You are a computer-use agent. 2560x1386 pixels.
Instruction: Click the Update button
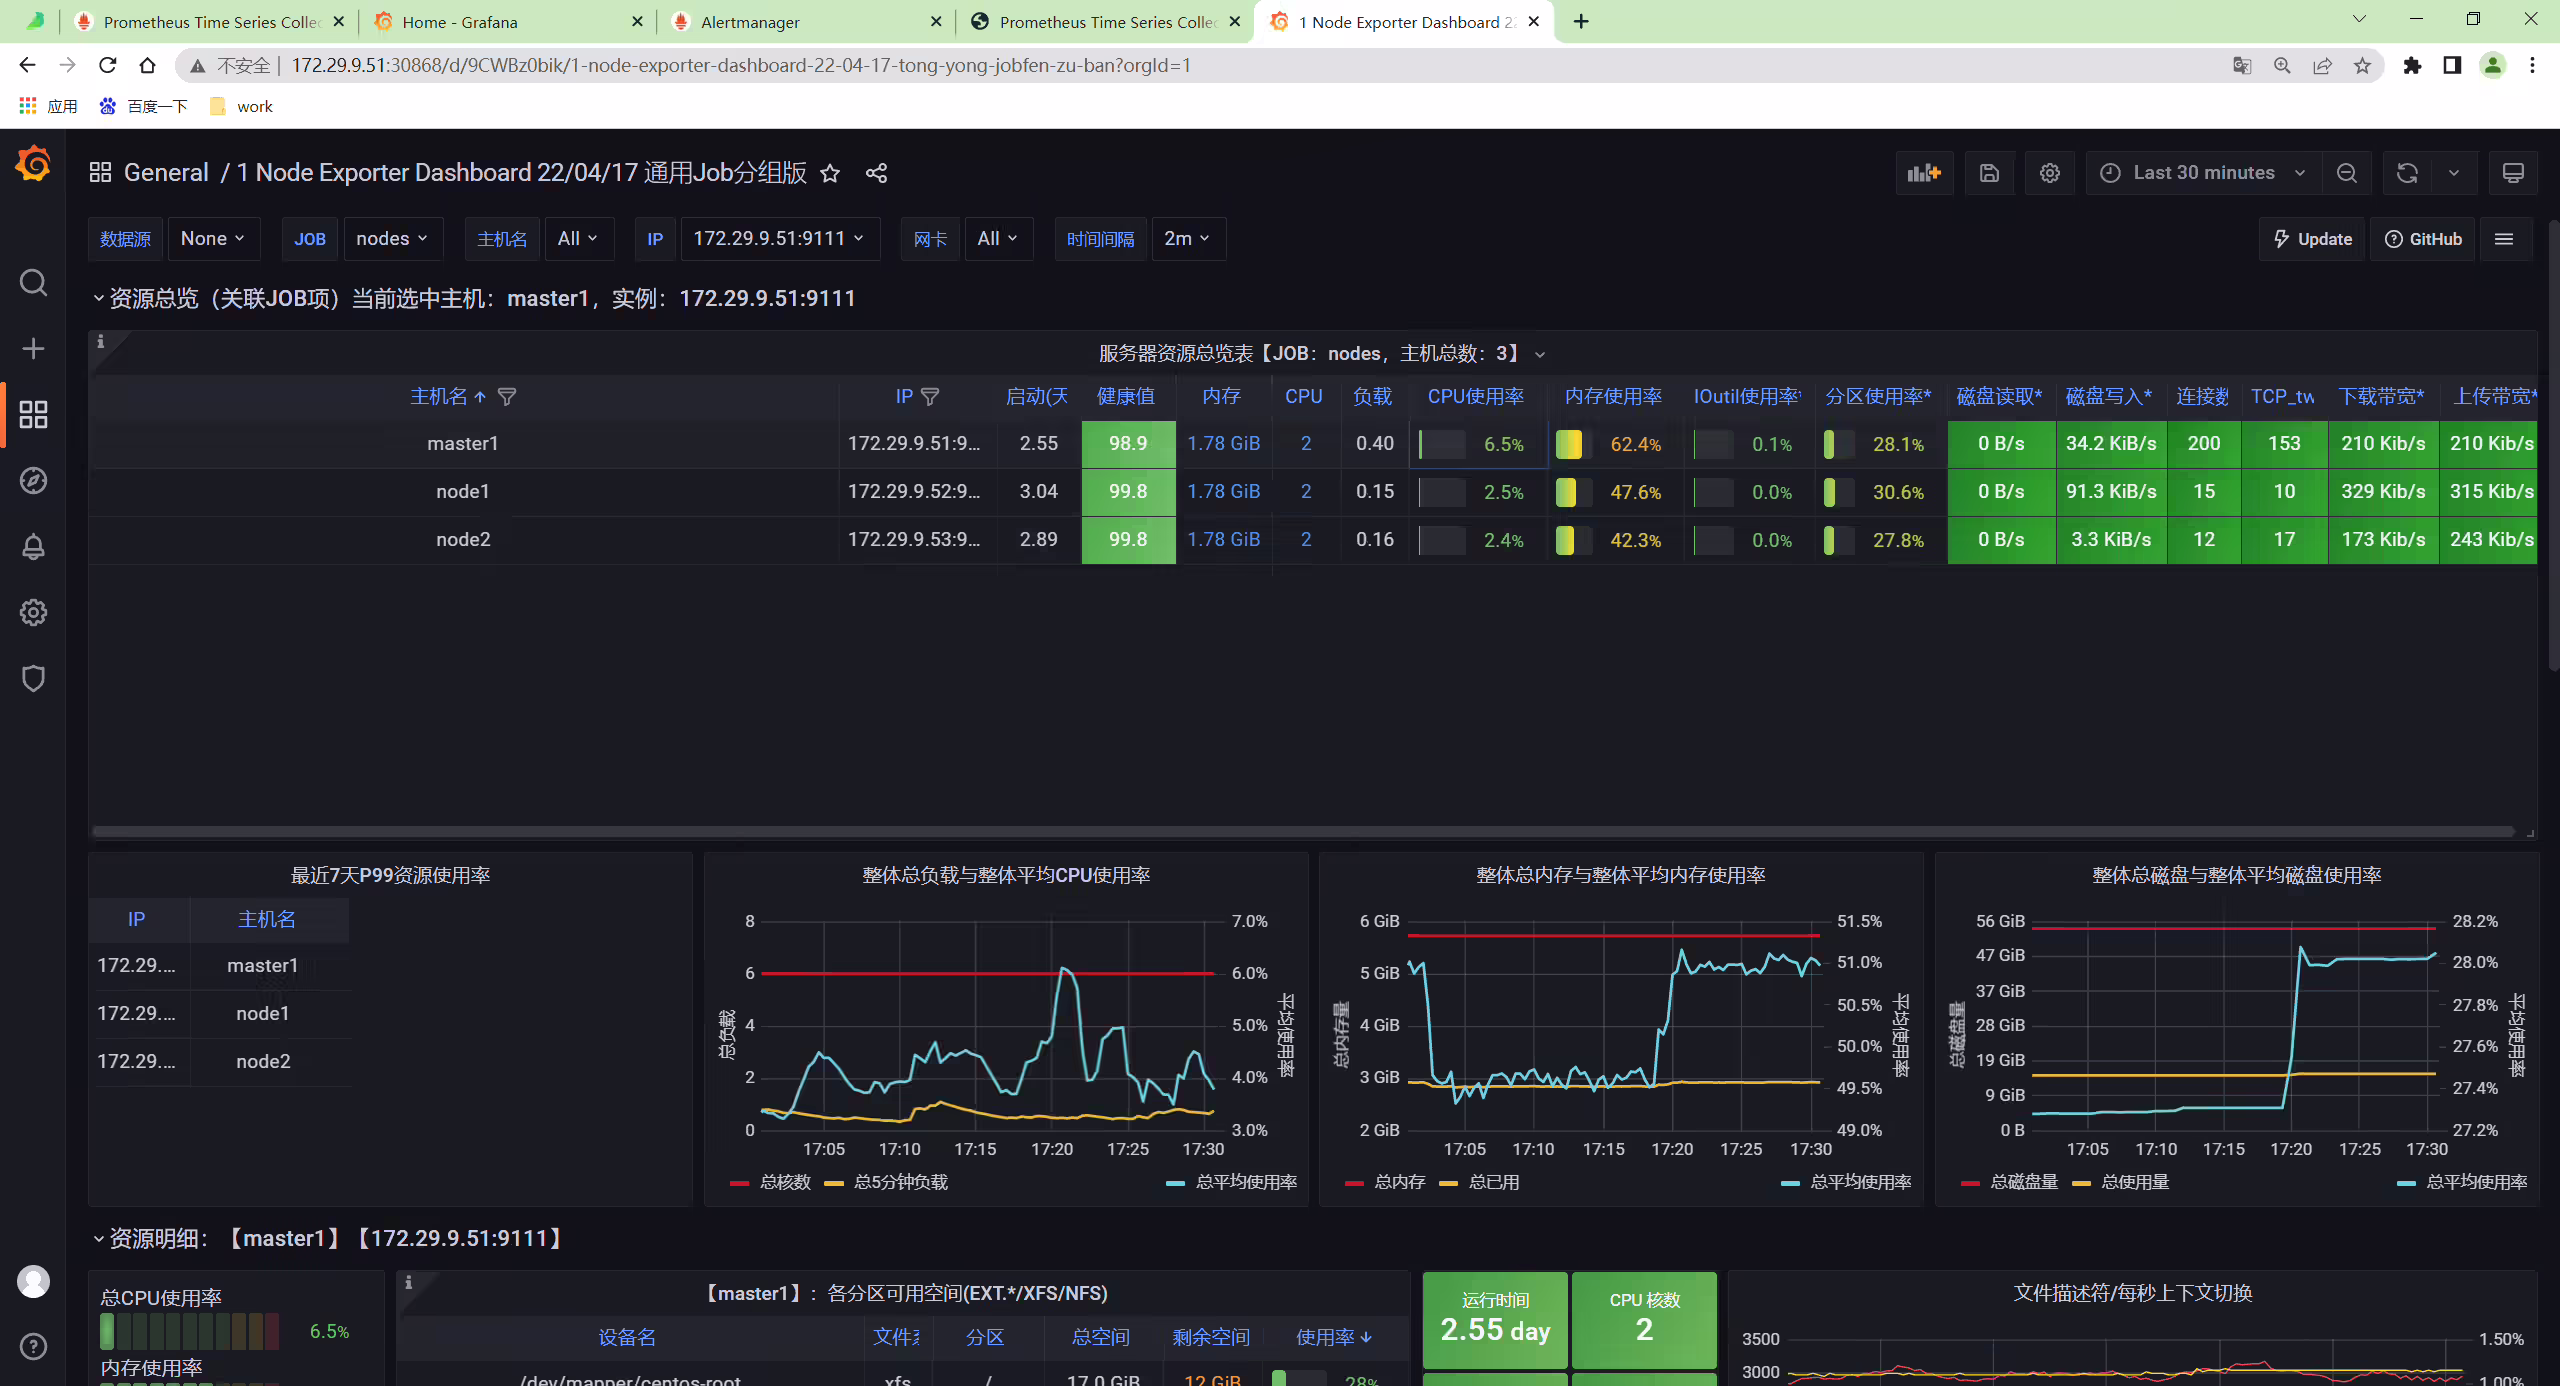tap(2312, 239)
